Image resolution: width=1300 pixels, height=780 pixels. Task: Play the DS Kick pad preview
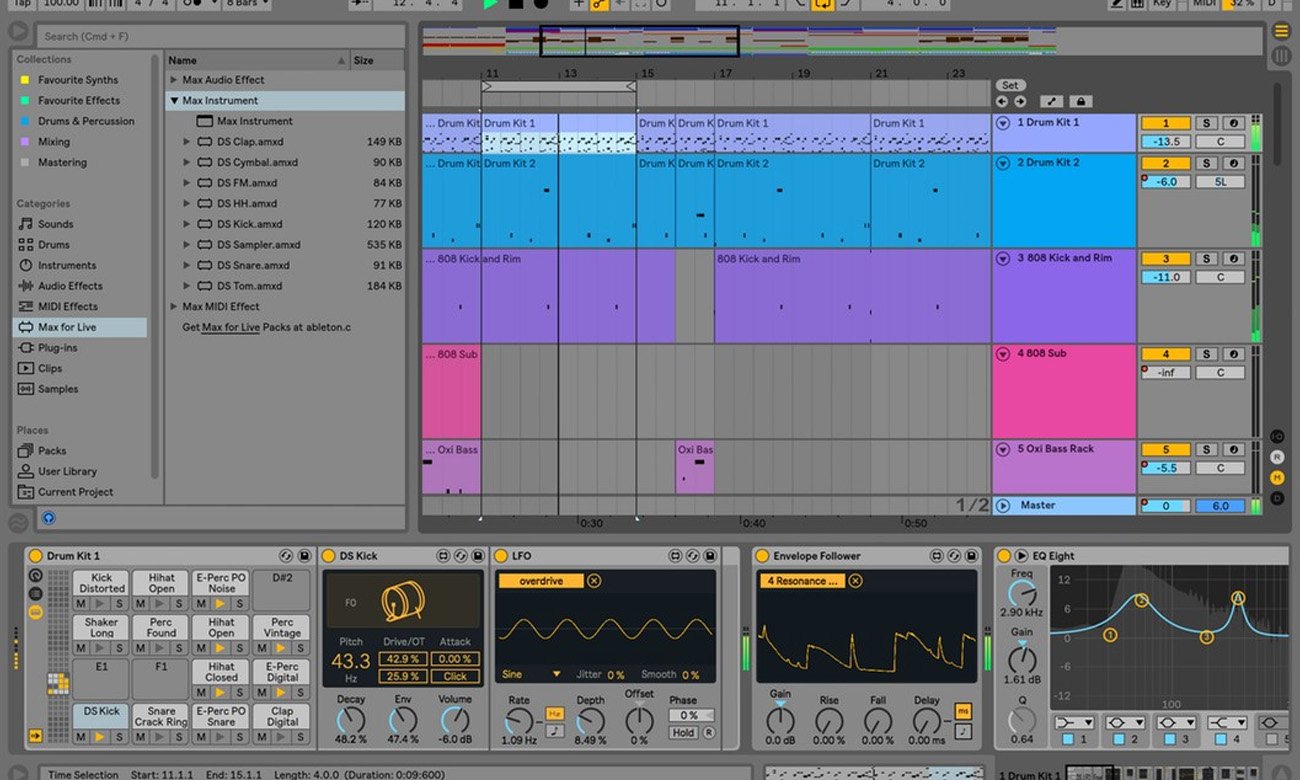100,737
